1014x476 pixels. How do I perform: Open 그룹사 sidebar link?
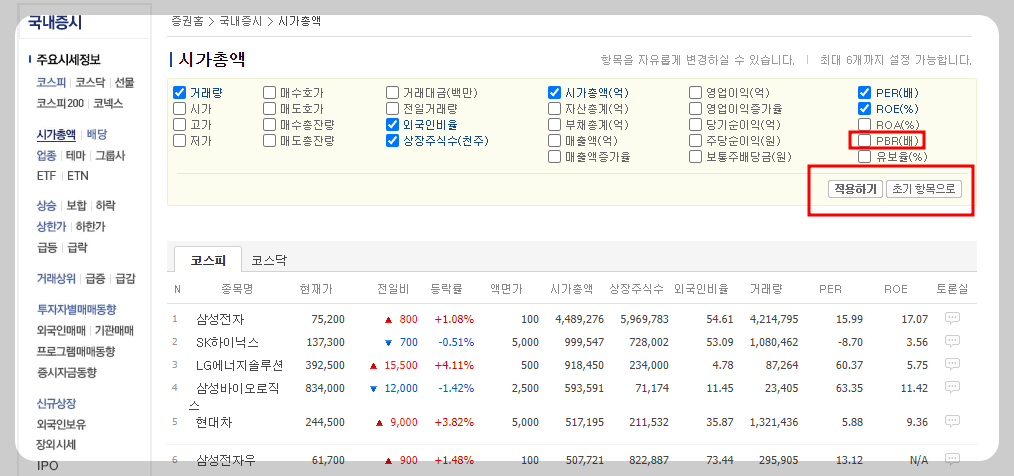pyautogui.click(x=110, y=155)
